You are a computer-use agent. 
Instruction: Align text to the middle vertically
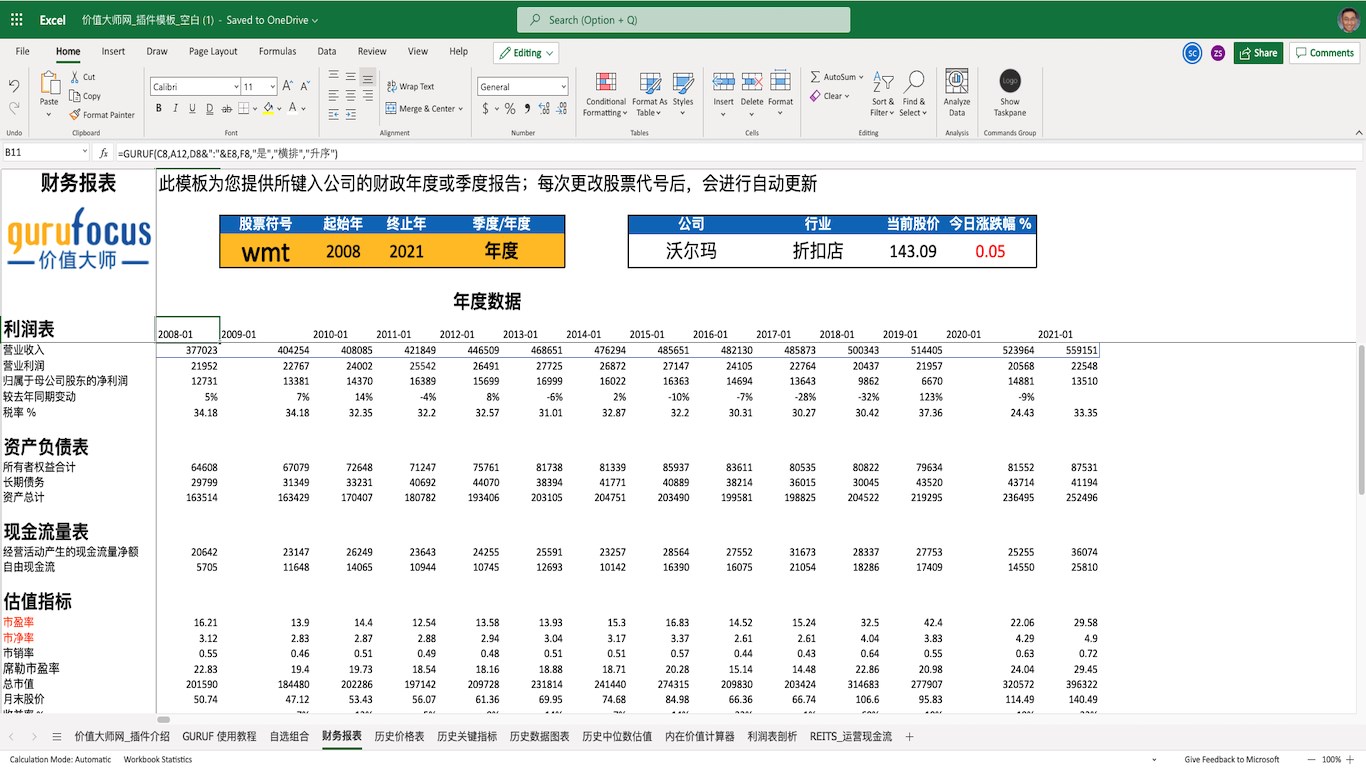(x=350, y=77)
